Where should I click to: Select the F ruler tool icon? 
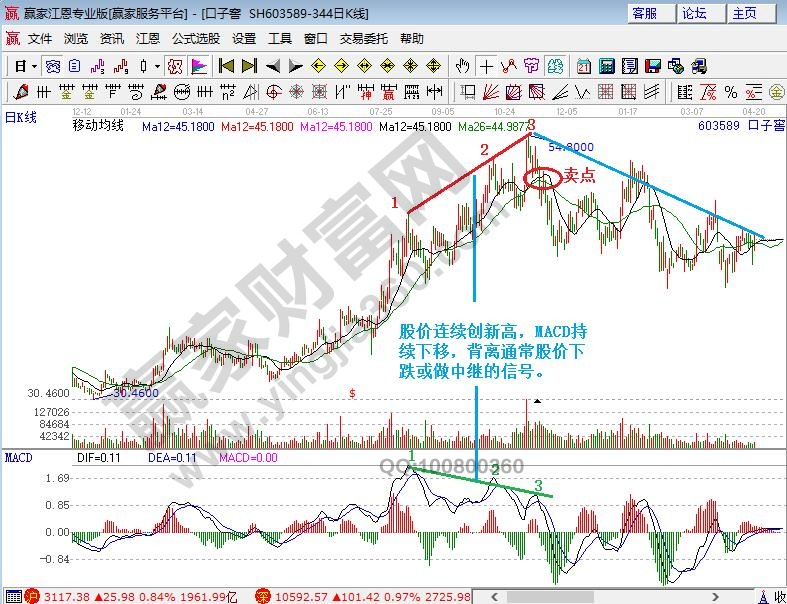click(113, 92)
